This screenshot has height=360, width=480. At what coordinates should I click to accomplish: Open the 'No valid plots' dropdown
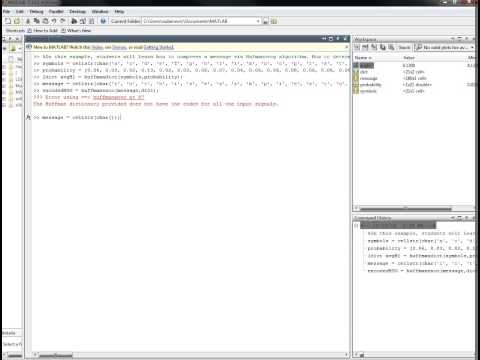pyautogui.click(x=445, y=47)
